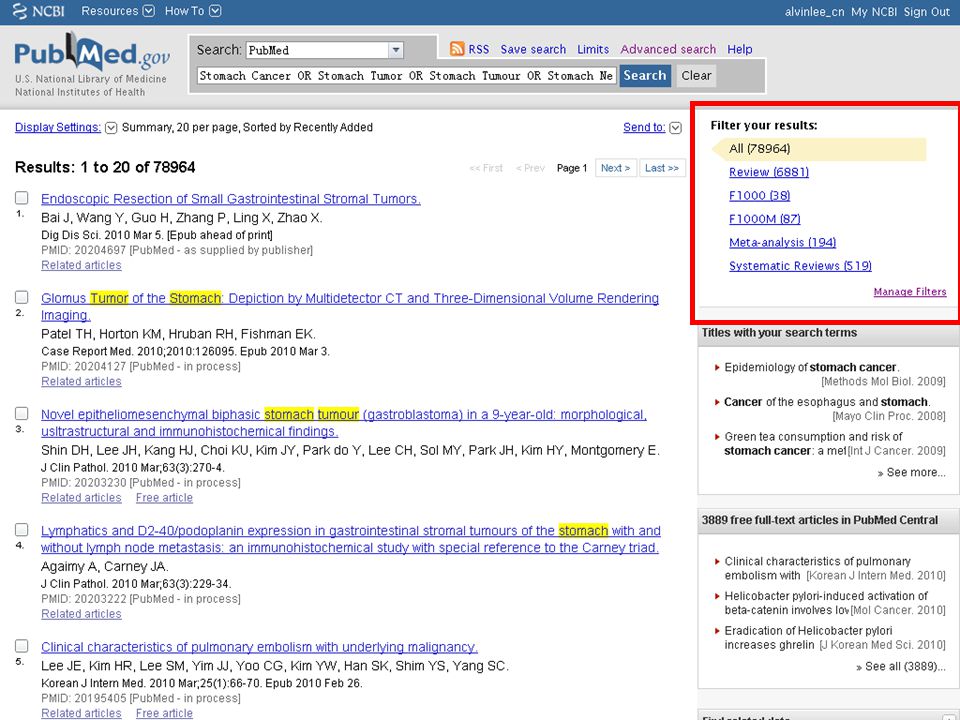Image resolution: width=960 pixels, height=720 pixels.
Task: Open Helicobacter pylori-induced activation of beta-catenin article
Action: [x=827, y=603]
